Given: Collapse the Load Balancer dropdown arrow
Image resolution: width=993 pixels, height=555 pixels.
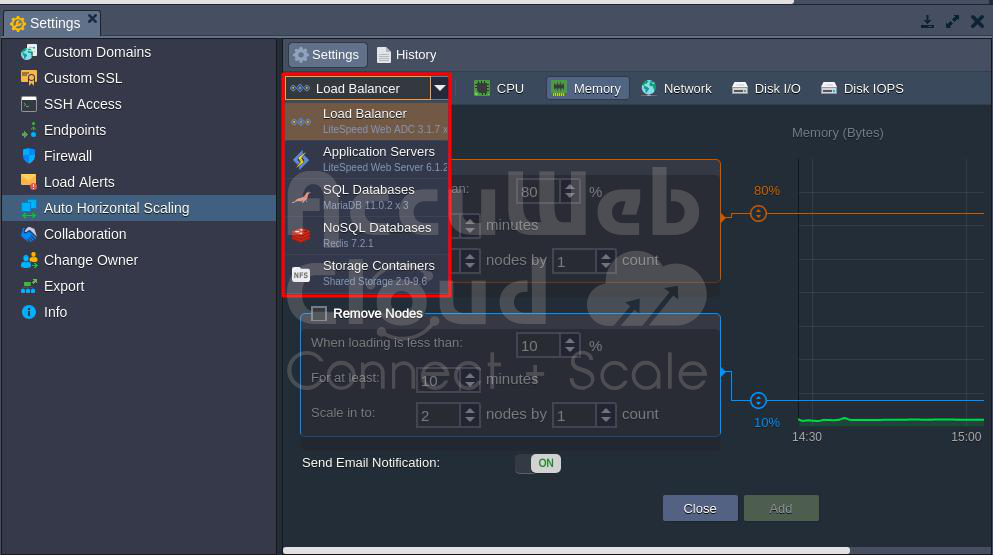Looking at the screenshot, I should 440,88.
